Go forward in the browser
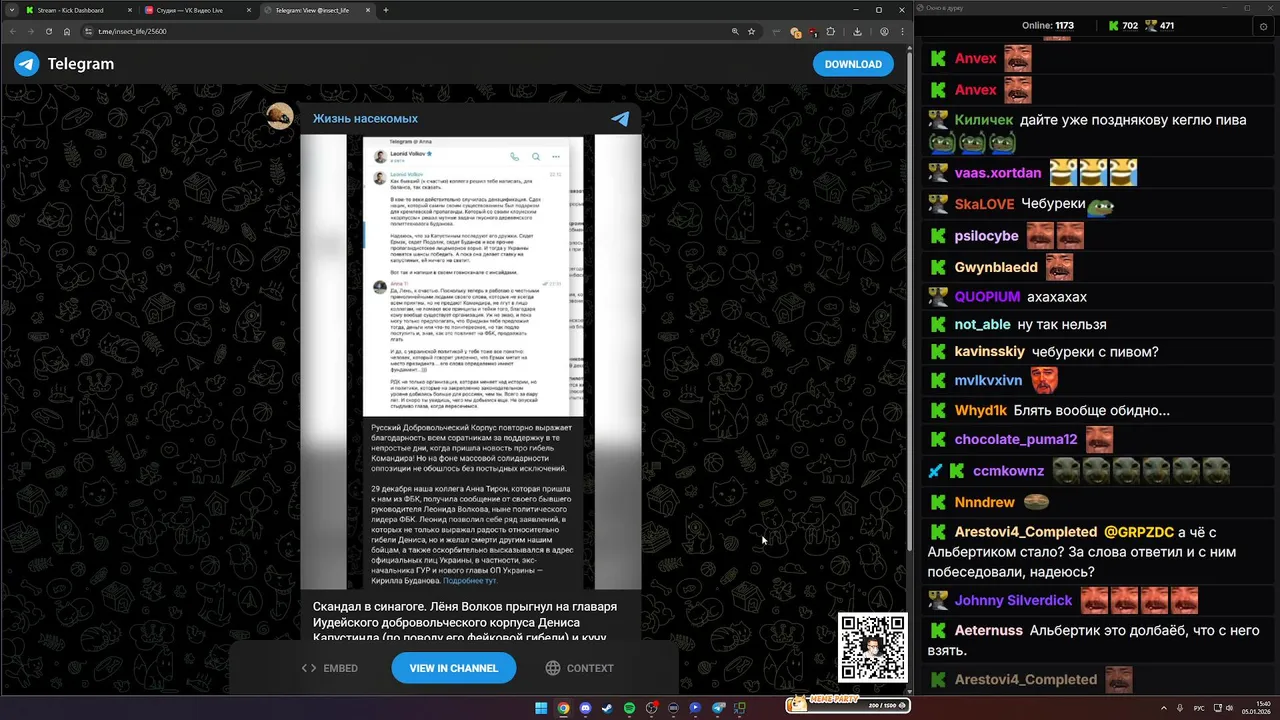1280x720 pixels. tap(31, 31)
